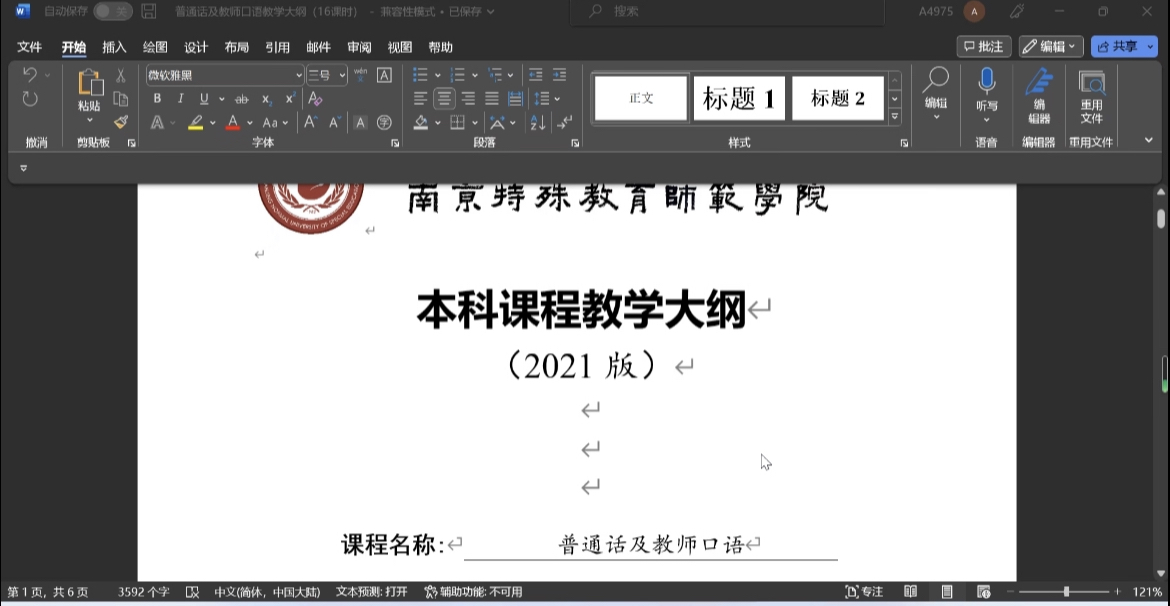Toggle bold formatting
1170x606 pixels.
tap(157, 99)
